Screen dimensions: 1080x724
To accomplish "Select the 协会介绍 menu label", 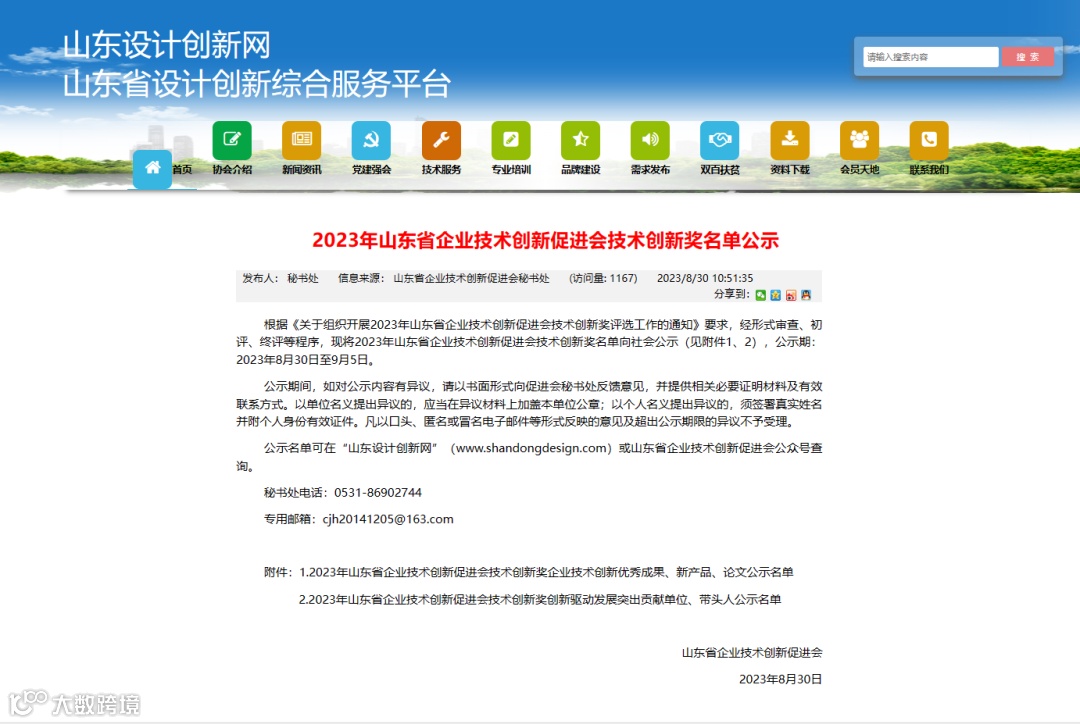I will tap(232, 169).
